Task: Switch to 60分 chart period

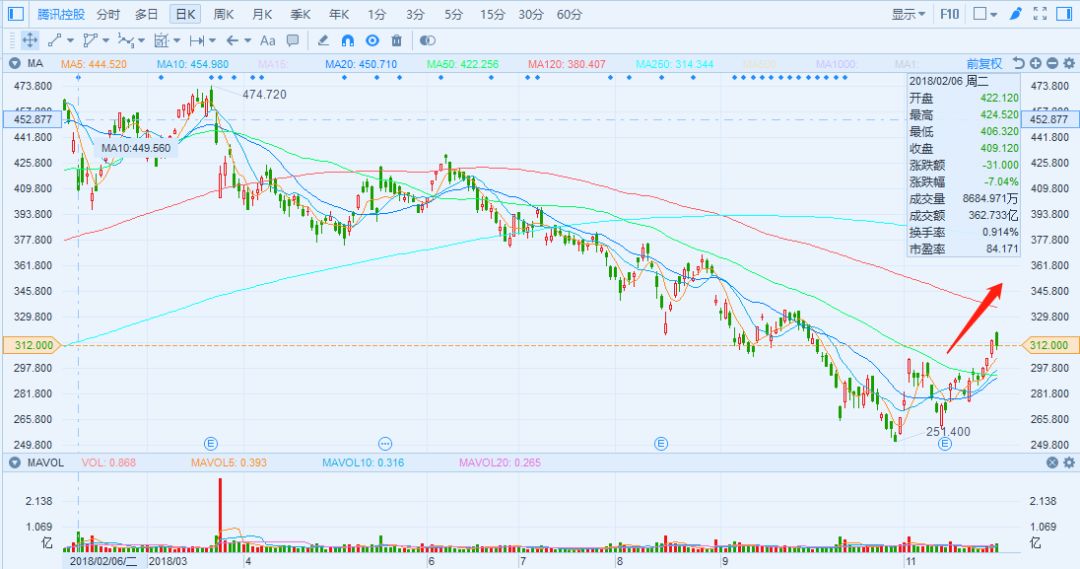Action: click(x=570, y=14)
